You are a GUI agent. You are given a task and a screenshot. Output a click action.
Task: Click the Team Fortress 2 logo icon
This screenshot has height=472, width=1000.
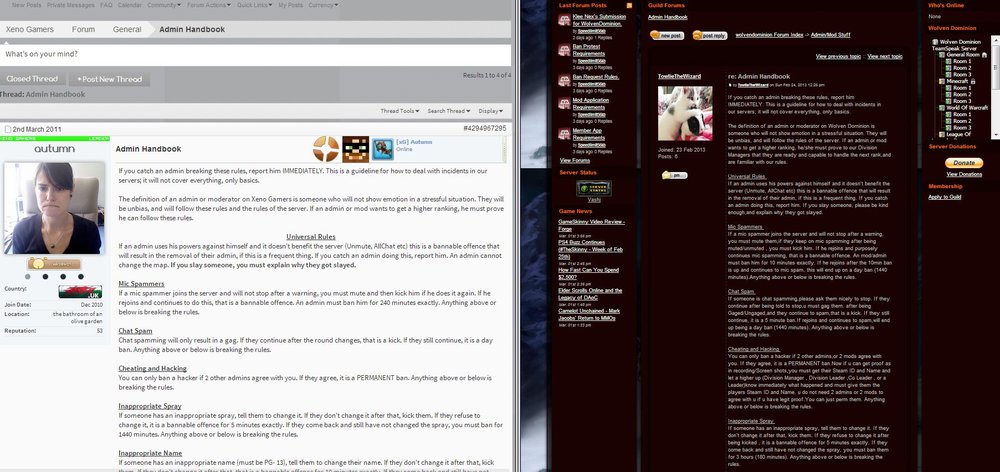(325, 149)
